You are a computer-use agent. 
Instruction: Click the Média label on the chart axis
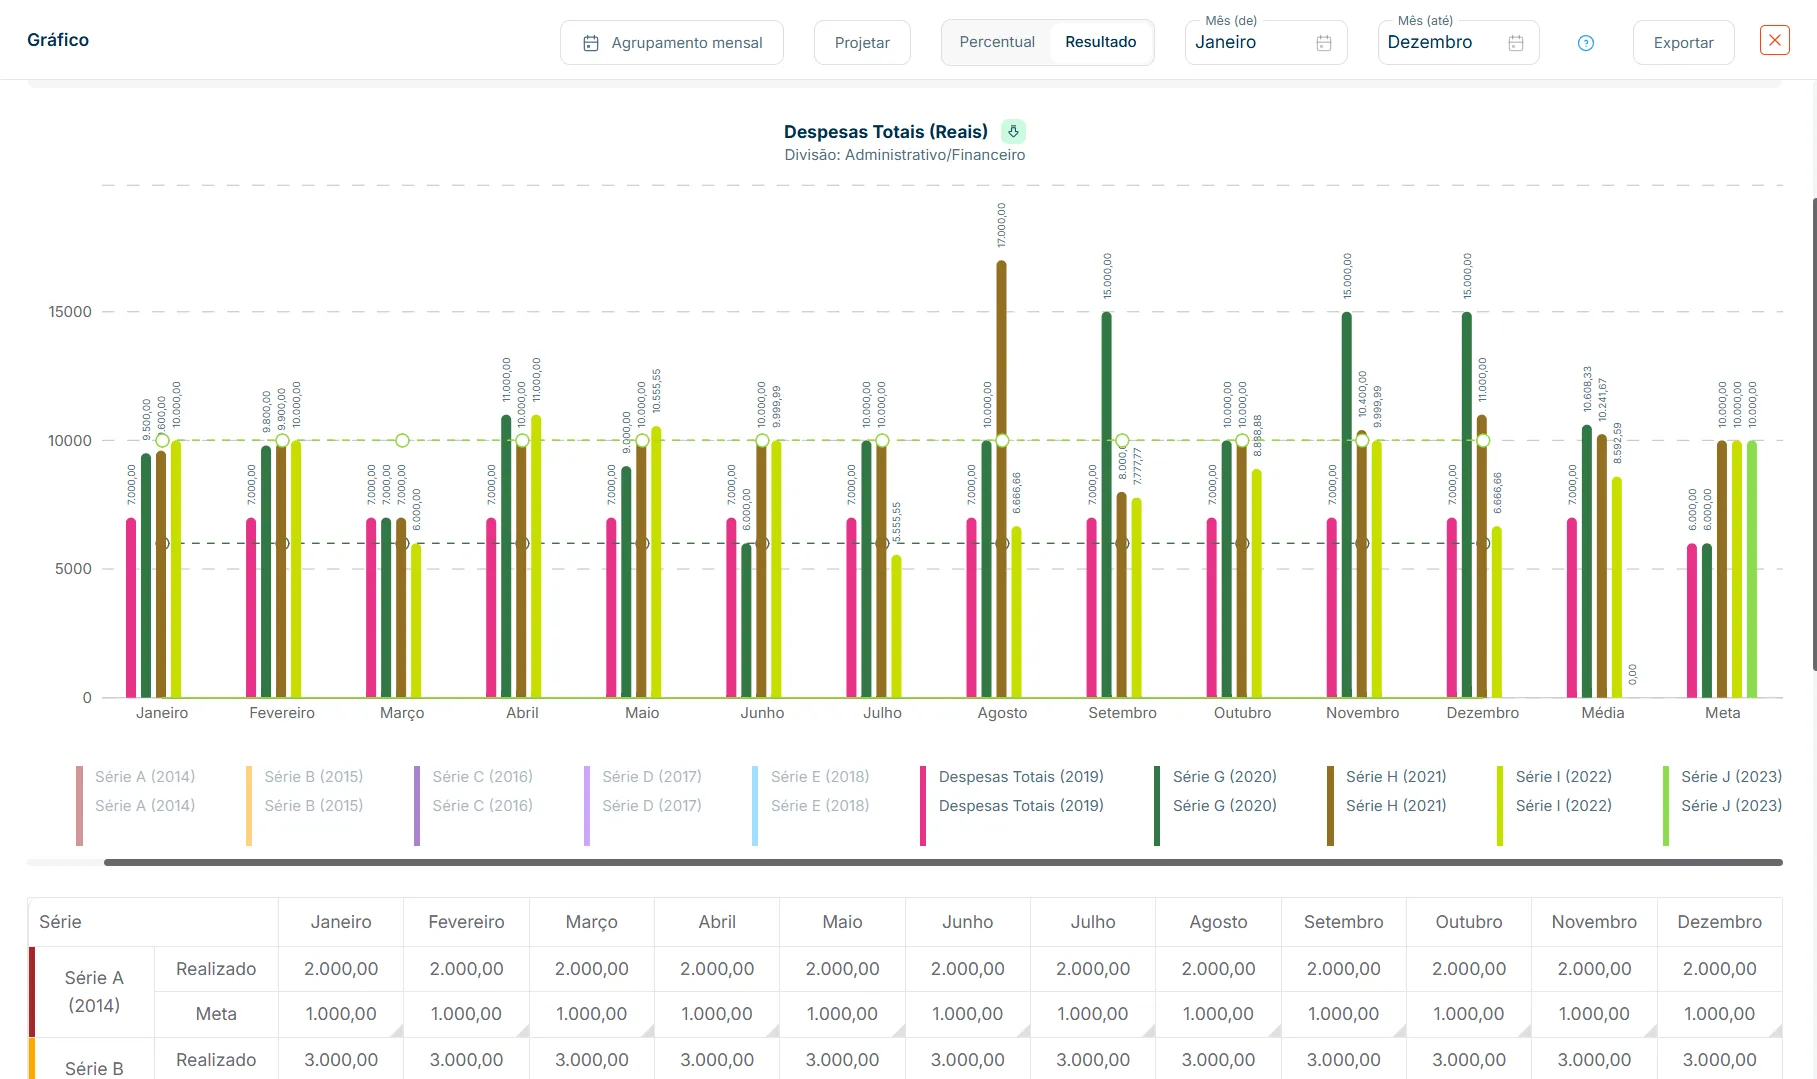point(1603,713)
